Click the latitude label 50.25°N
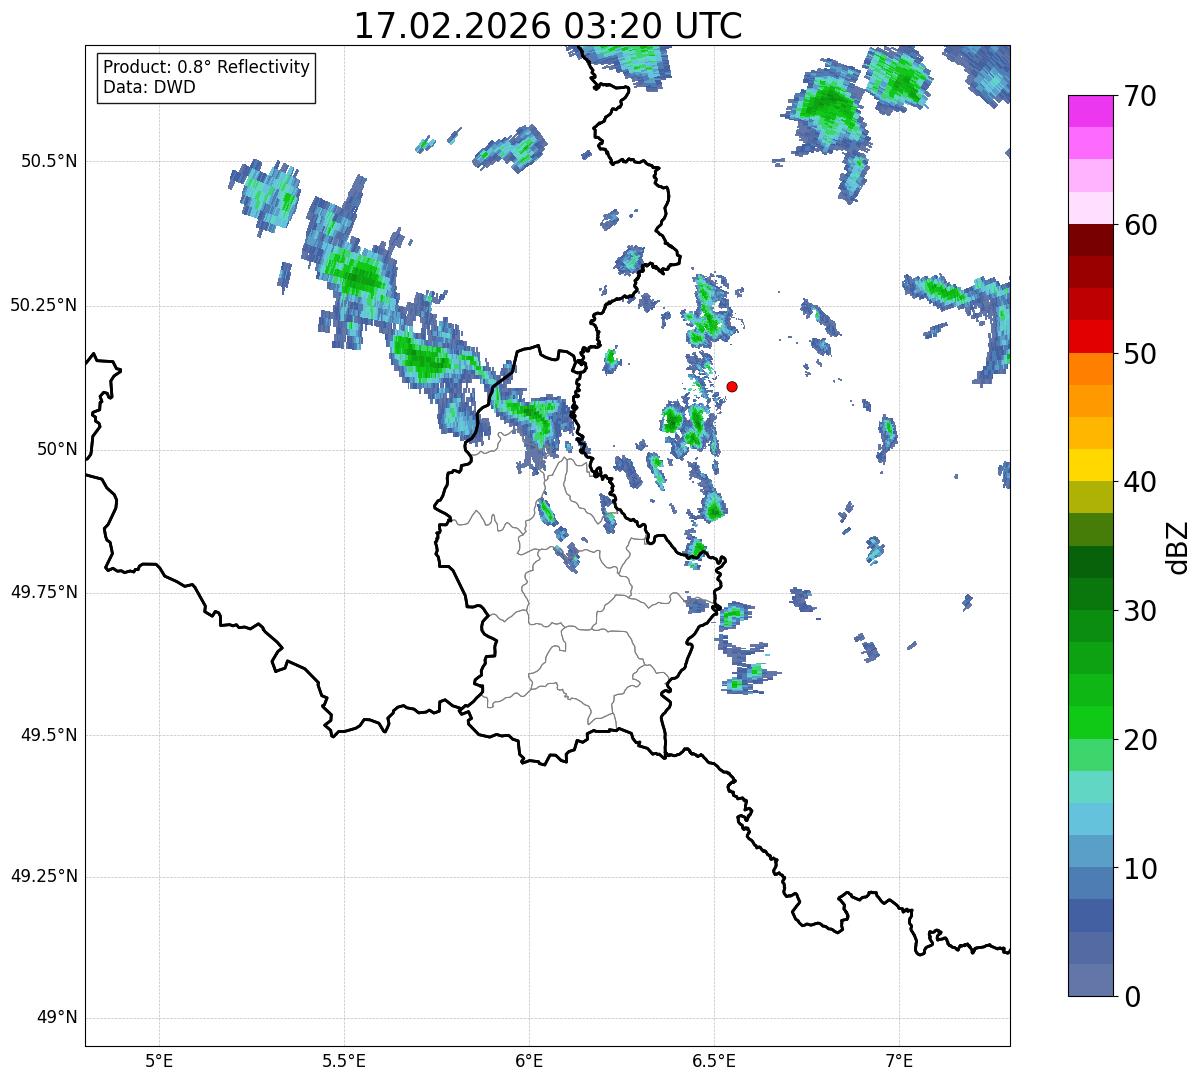1202x1081 pixels. click(x=43, y=305)
